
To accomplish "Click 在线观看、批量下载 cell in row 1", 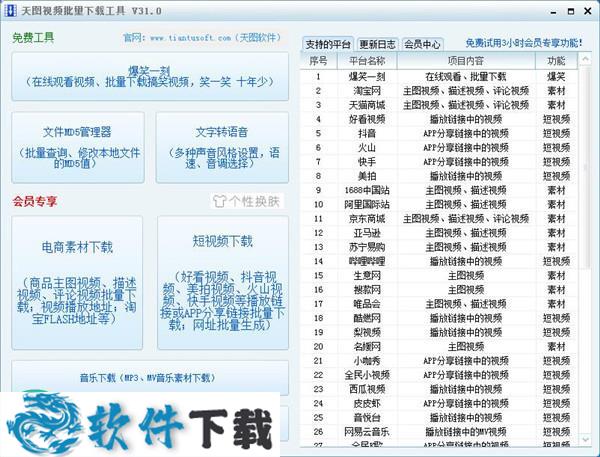I will pos(466,77).
